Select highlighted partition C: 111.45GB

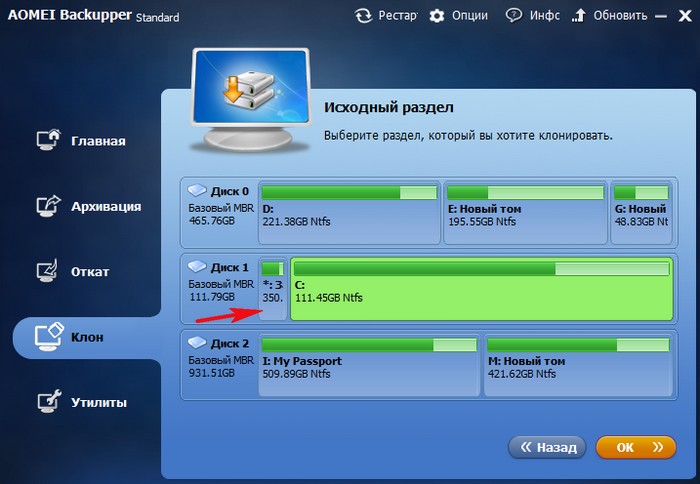(482, 289)
